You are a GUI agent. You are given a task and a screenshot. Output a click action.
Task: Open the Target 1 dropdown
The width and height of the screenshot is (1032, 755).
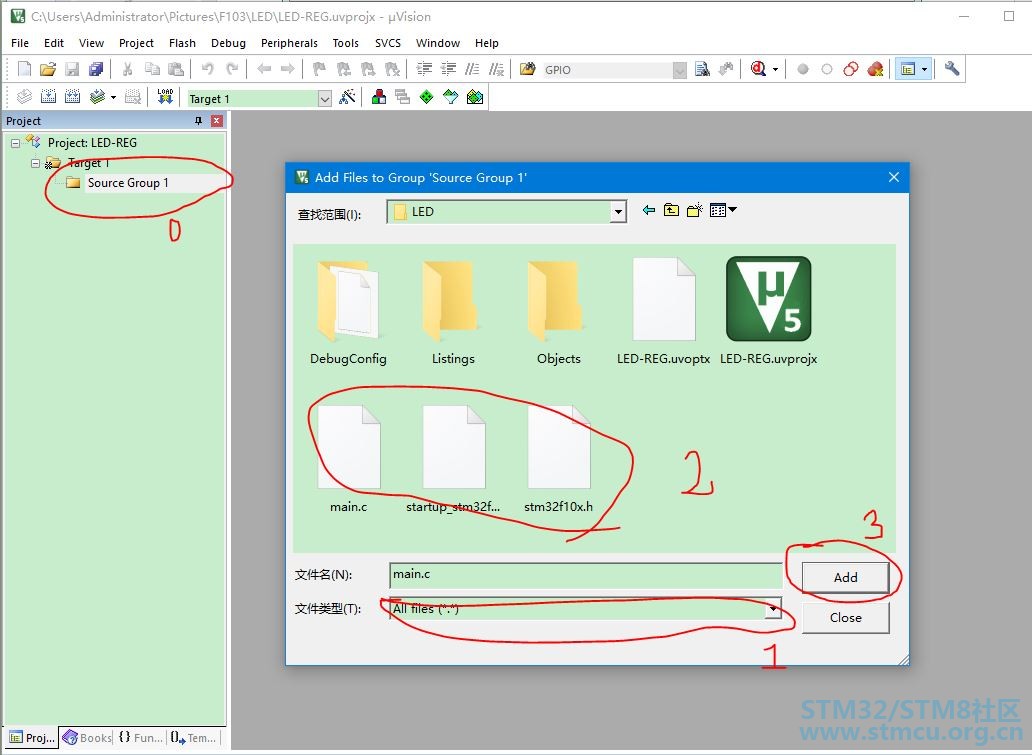click(324, 99)
